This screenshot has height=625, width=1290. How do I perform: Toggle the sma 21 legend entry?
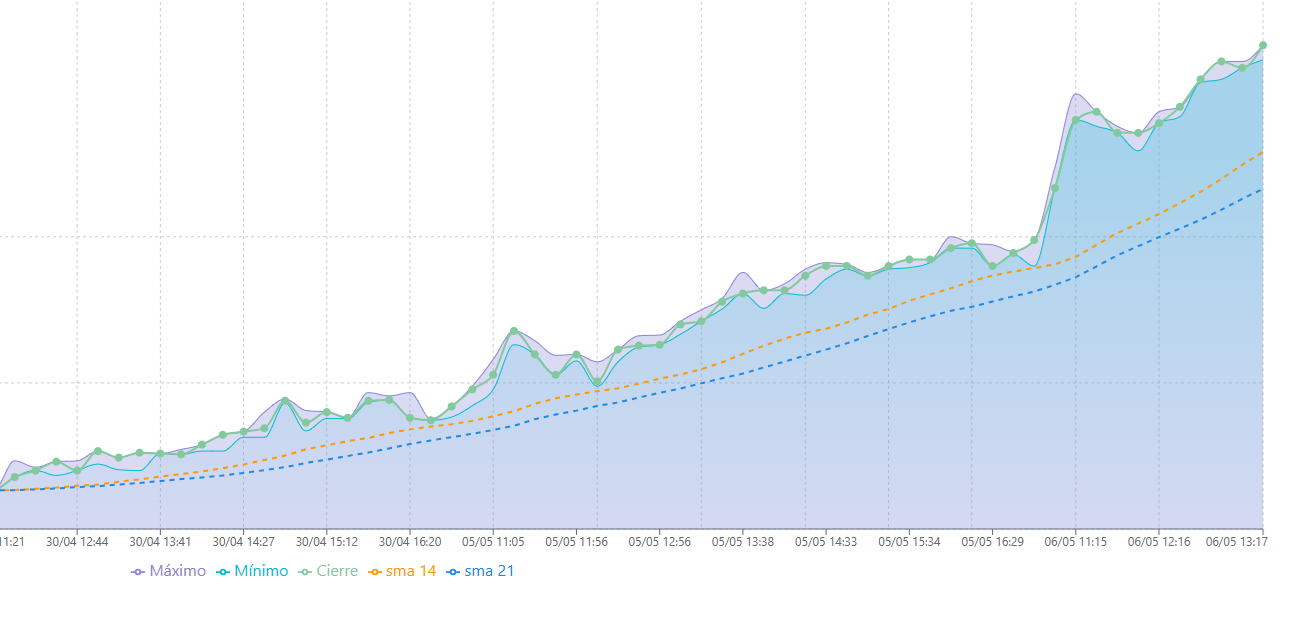click(480, 571)
